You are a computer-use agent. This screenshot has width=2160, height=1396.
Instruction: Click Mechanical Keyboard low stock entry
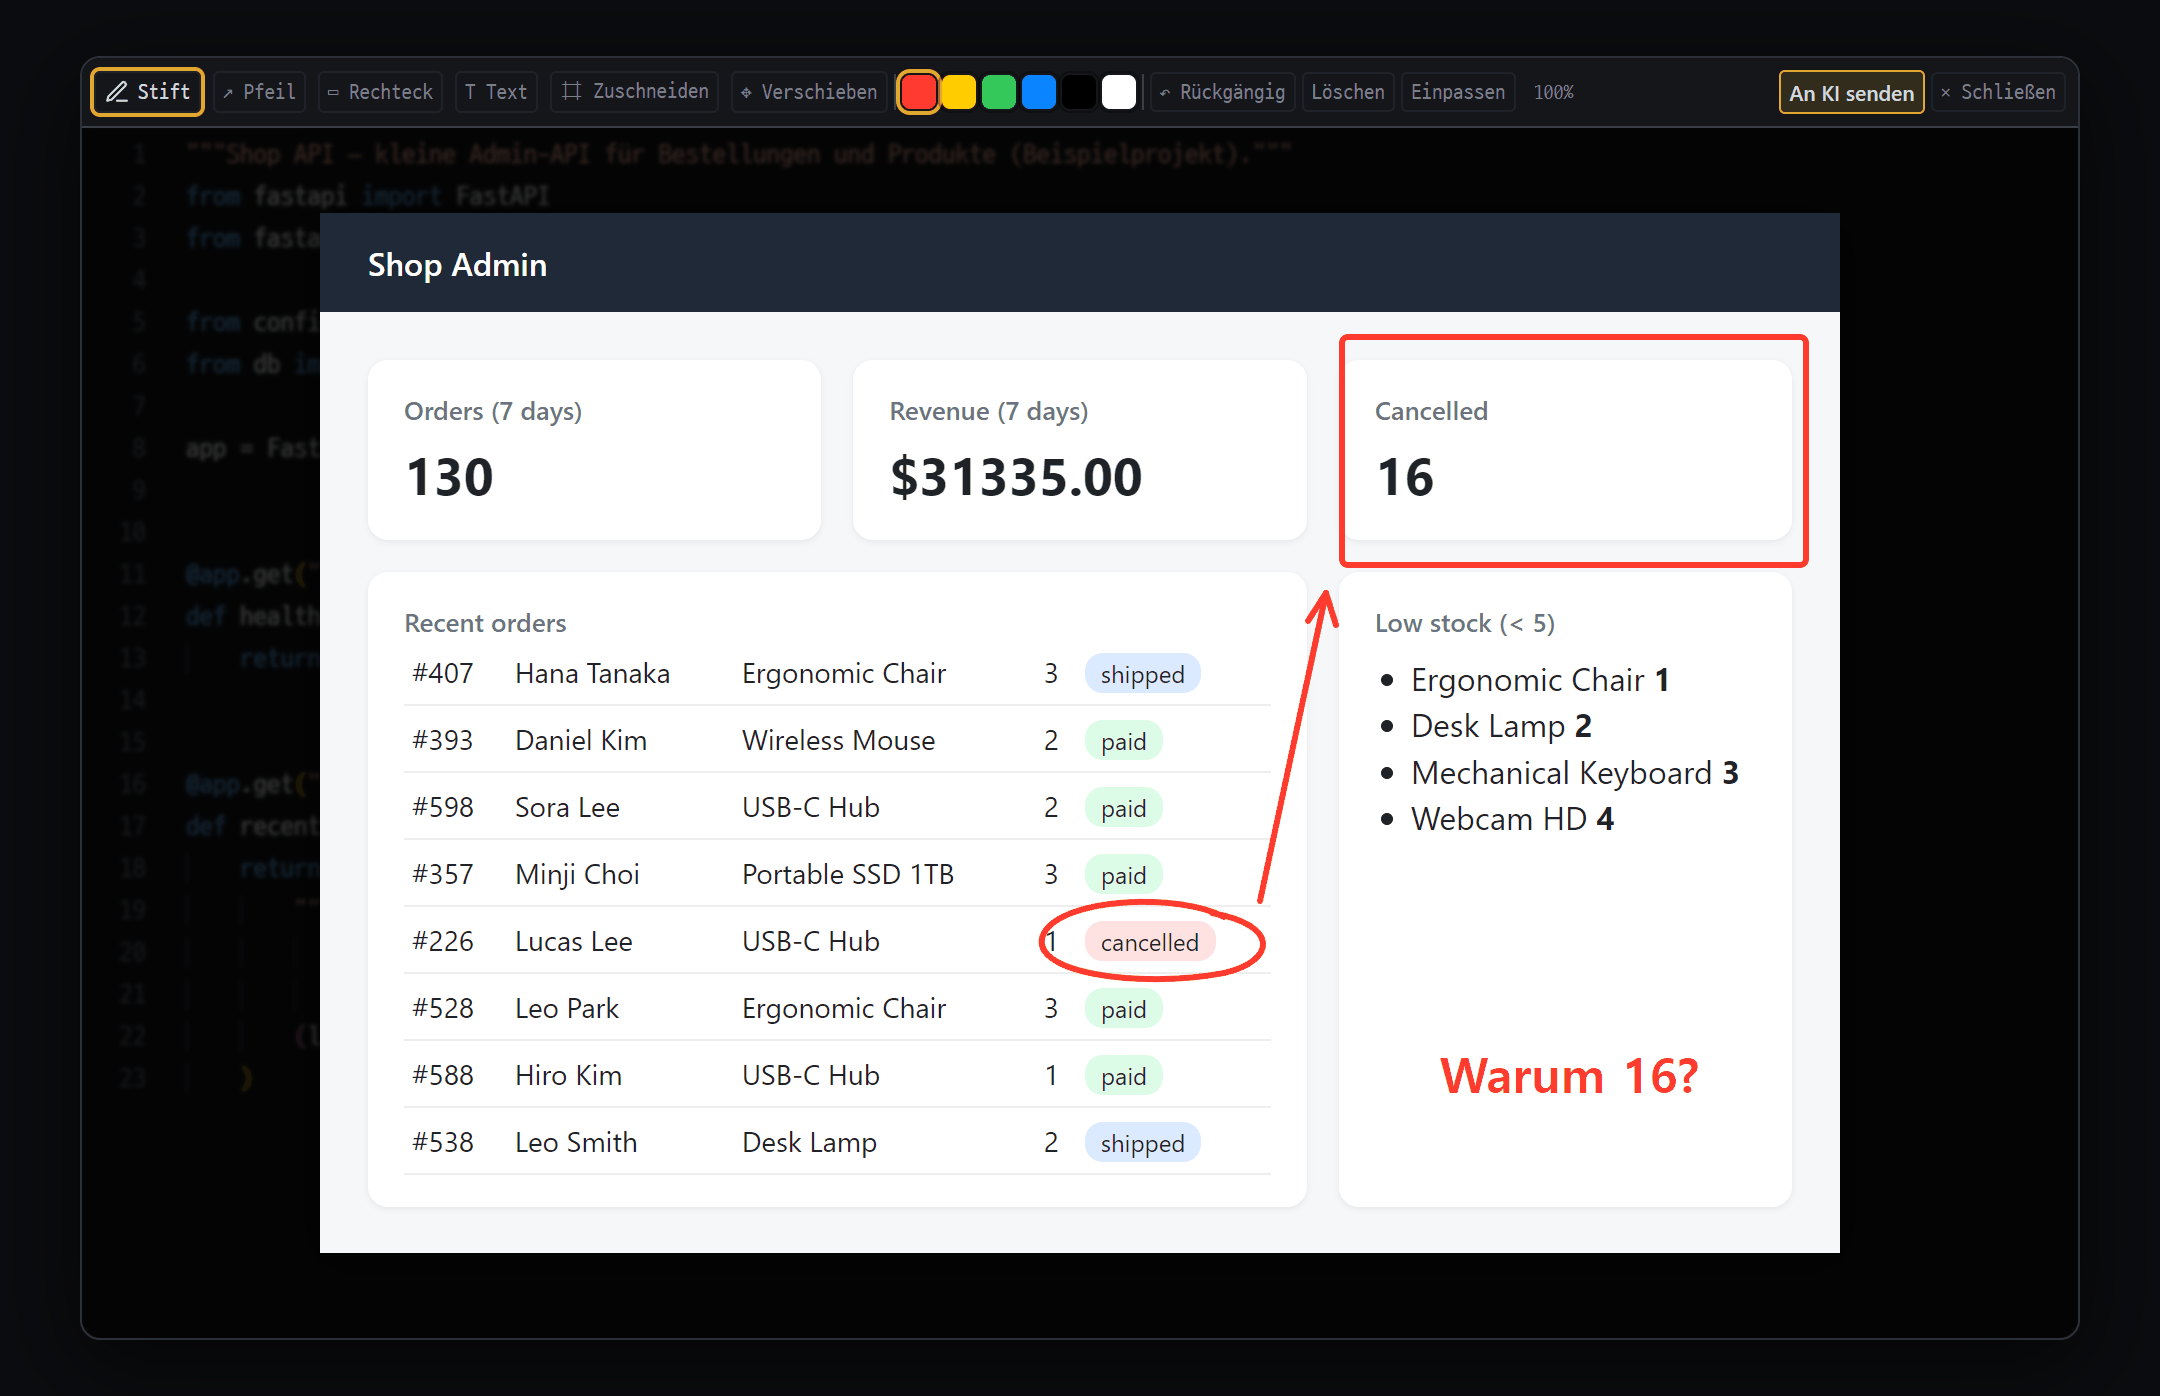(1575, 773)
